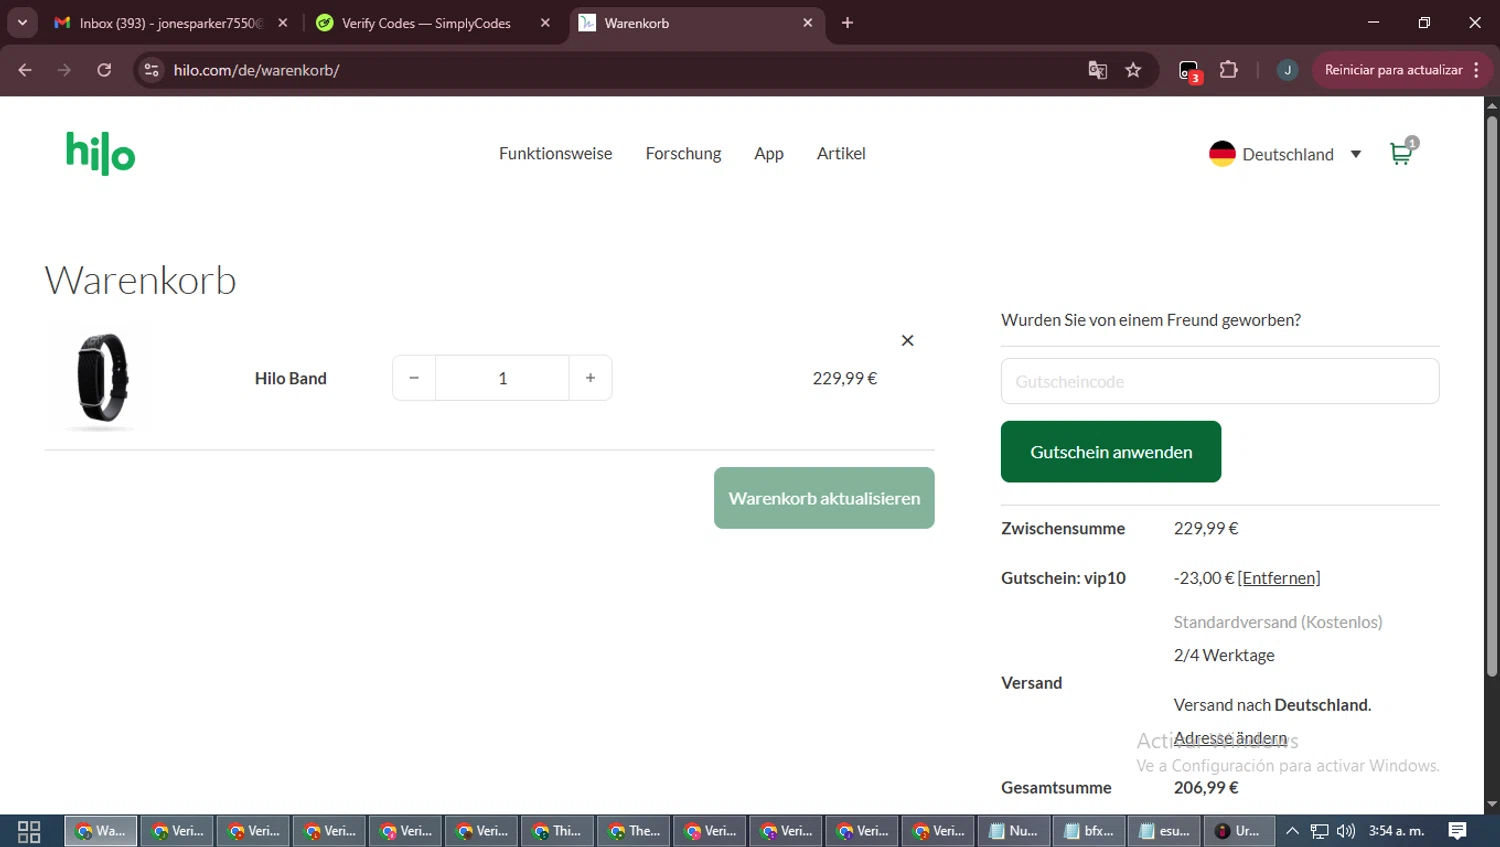Click the address bar URL
1500x847 pixels.
coord(256,70)
